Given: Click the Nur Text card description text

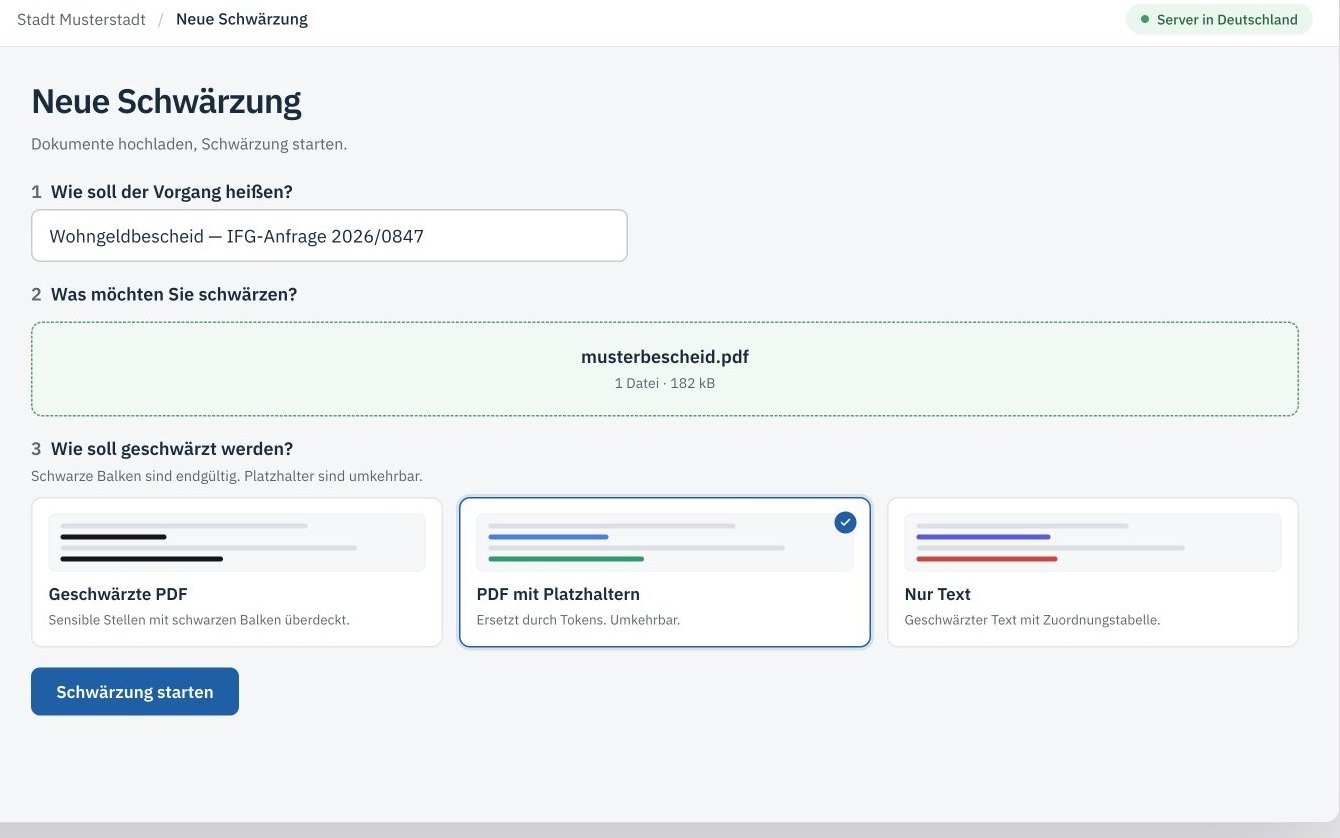Looking at the screenshot, I should (x=1032, y=620).
